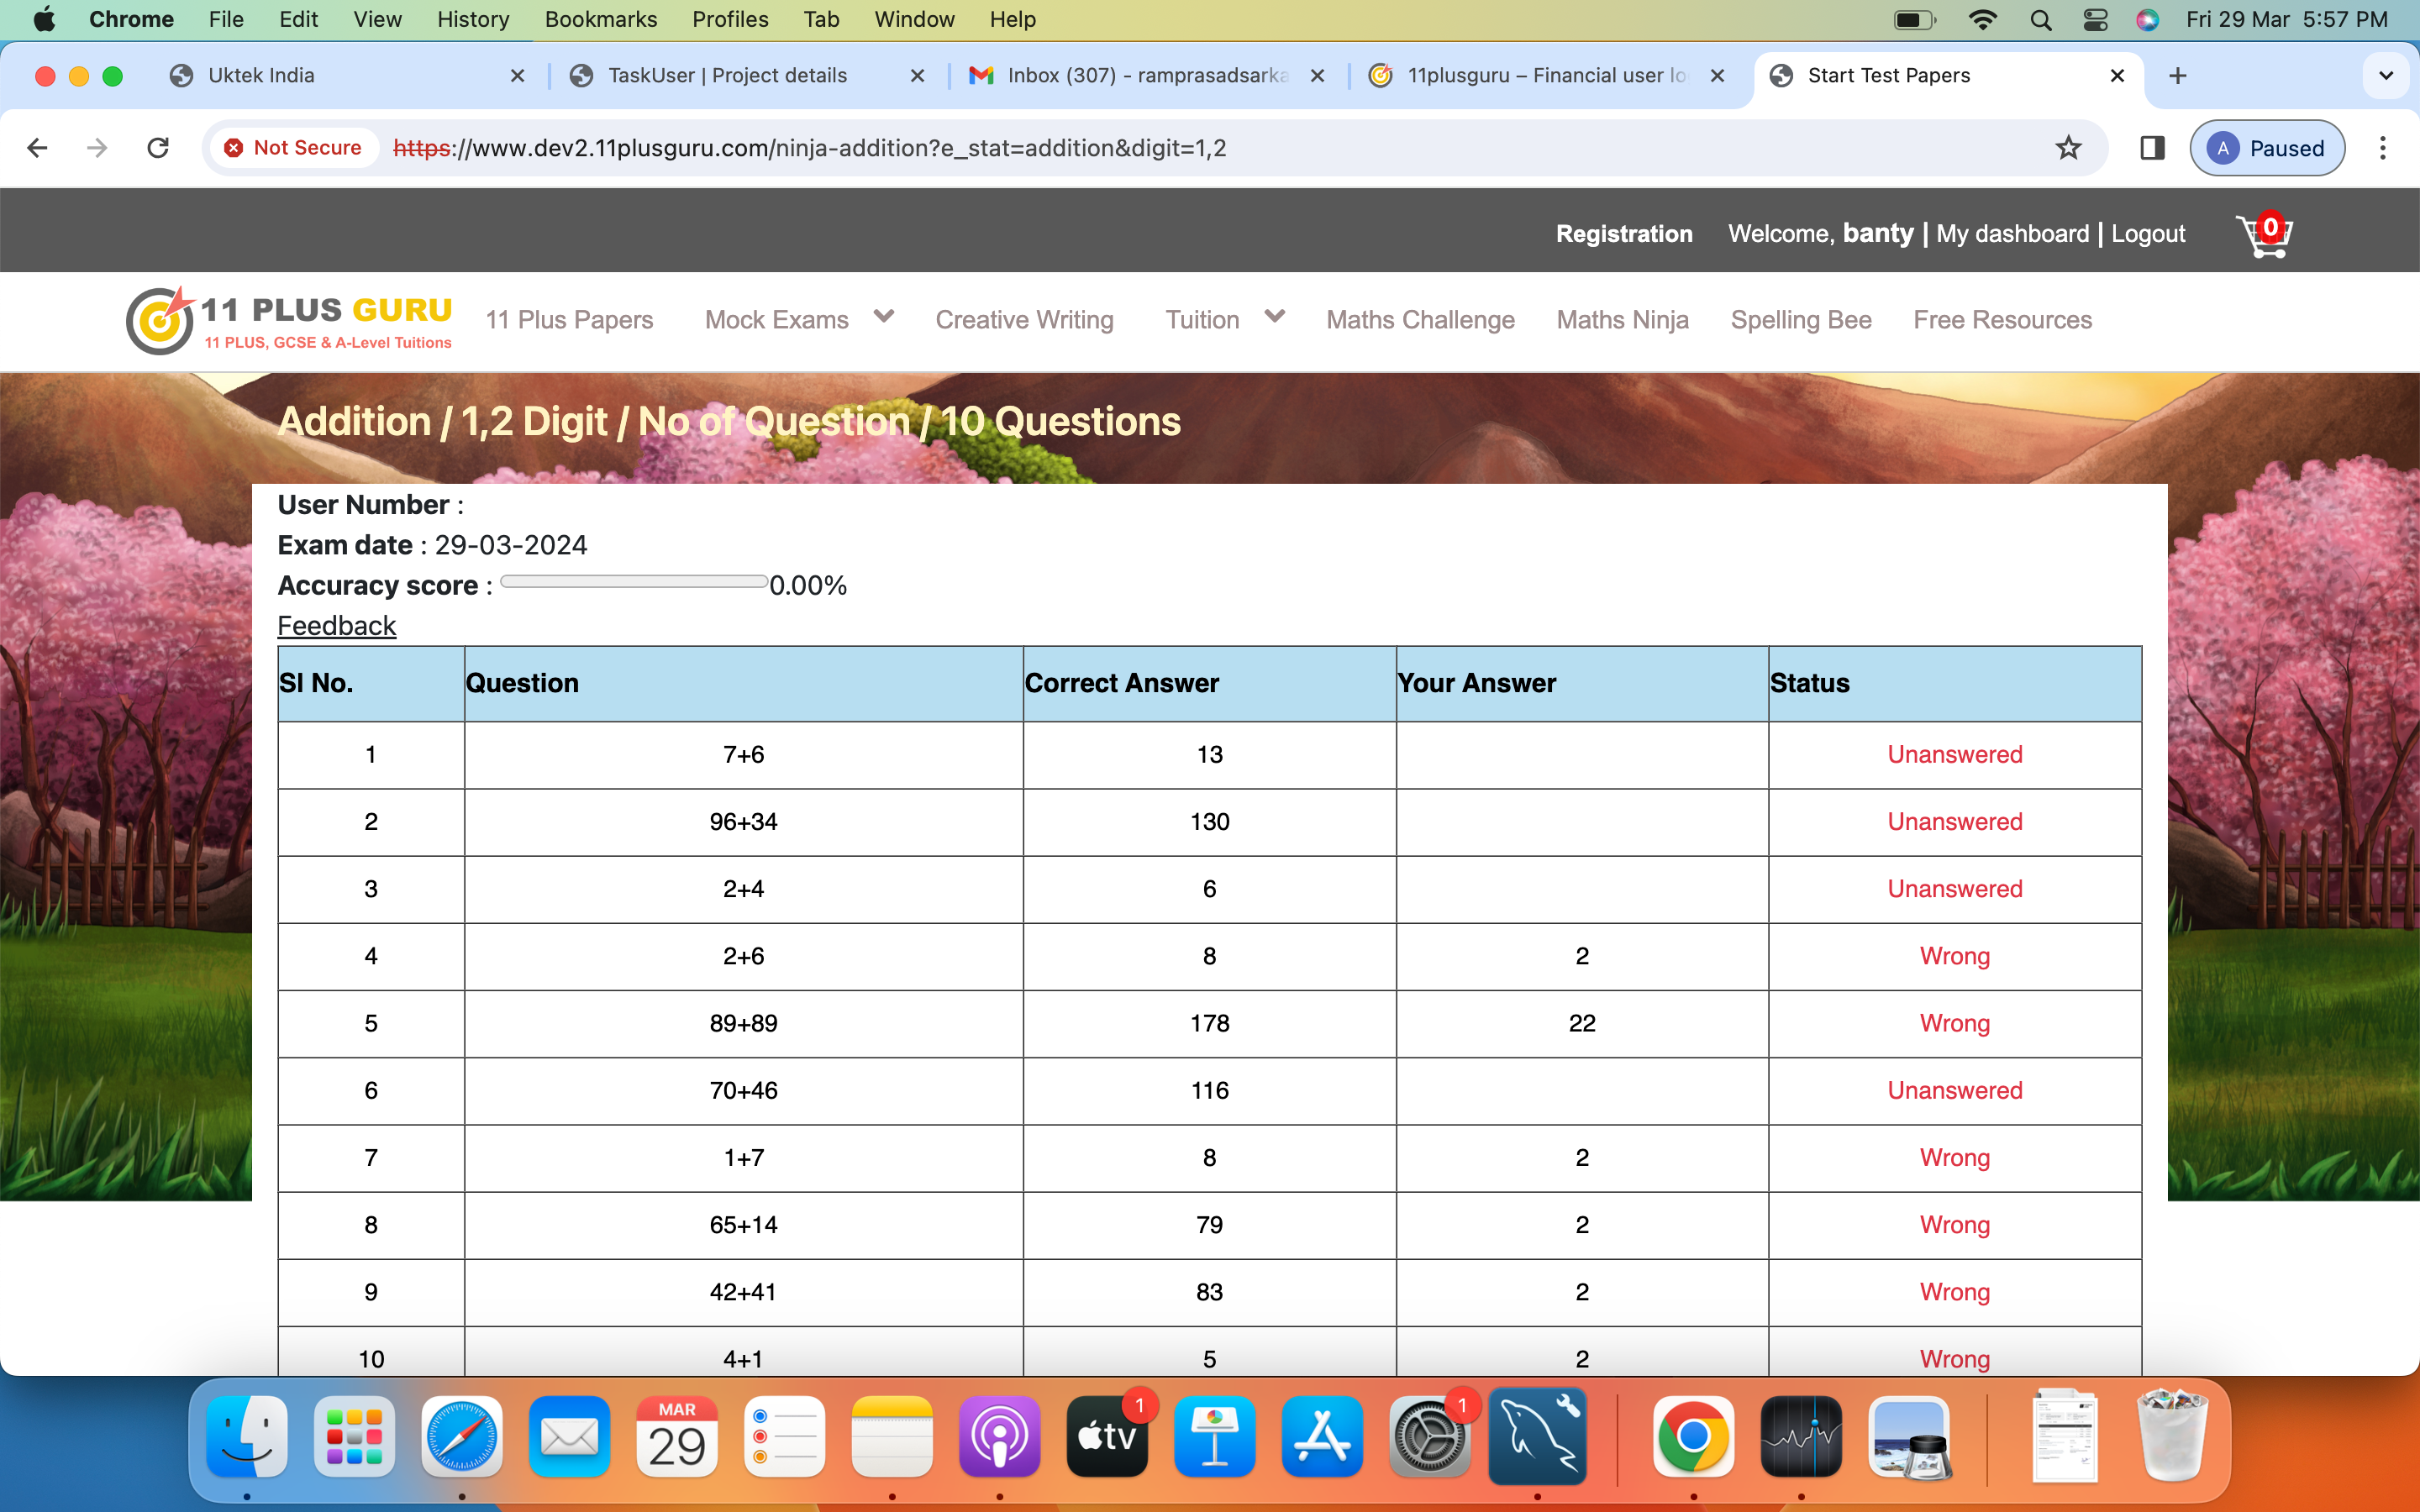Expand the Tuition dropdown menu

tap(1274, 317)
